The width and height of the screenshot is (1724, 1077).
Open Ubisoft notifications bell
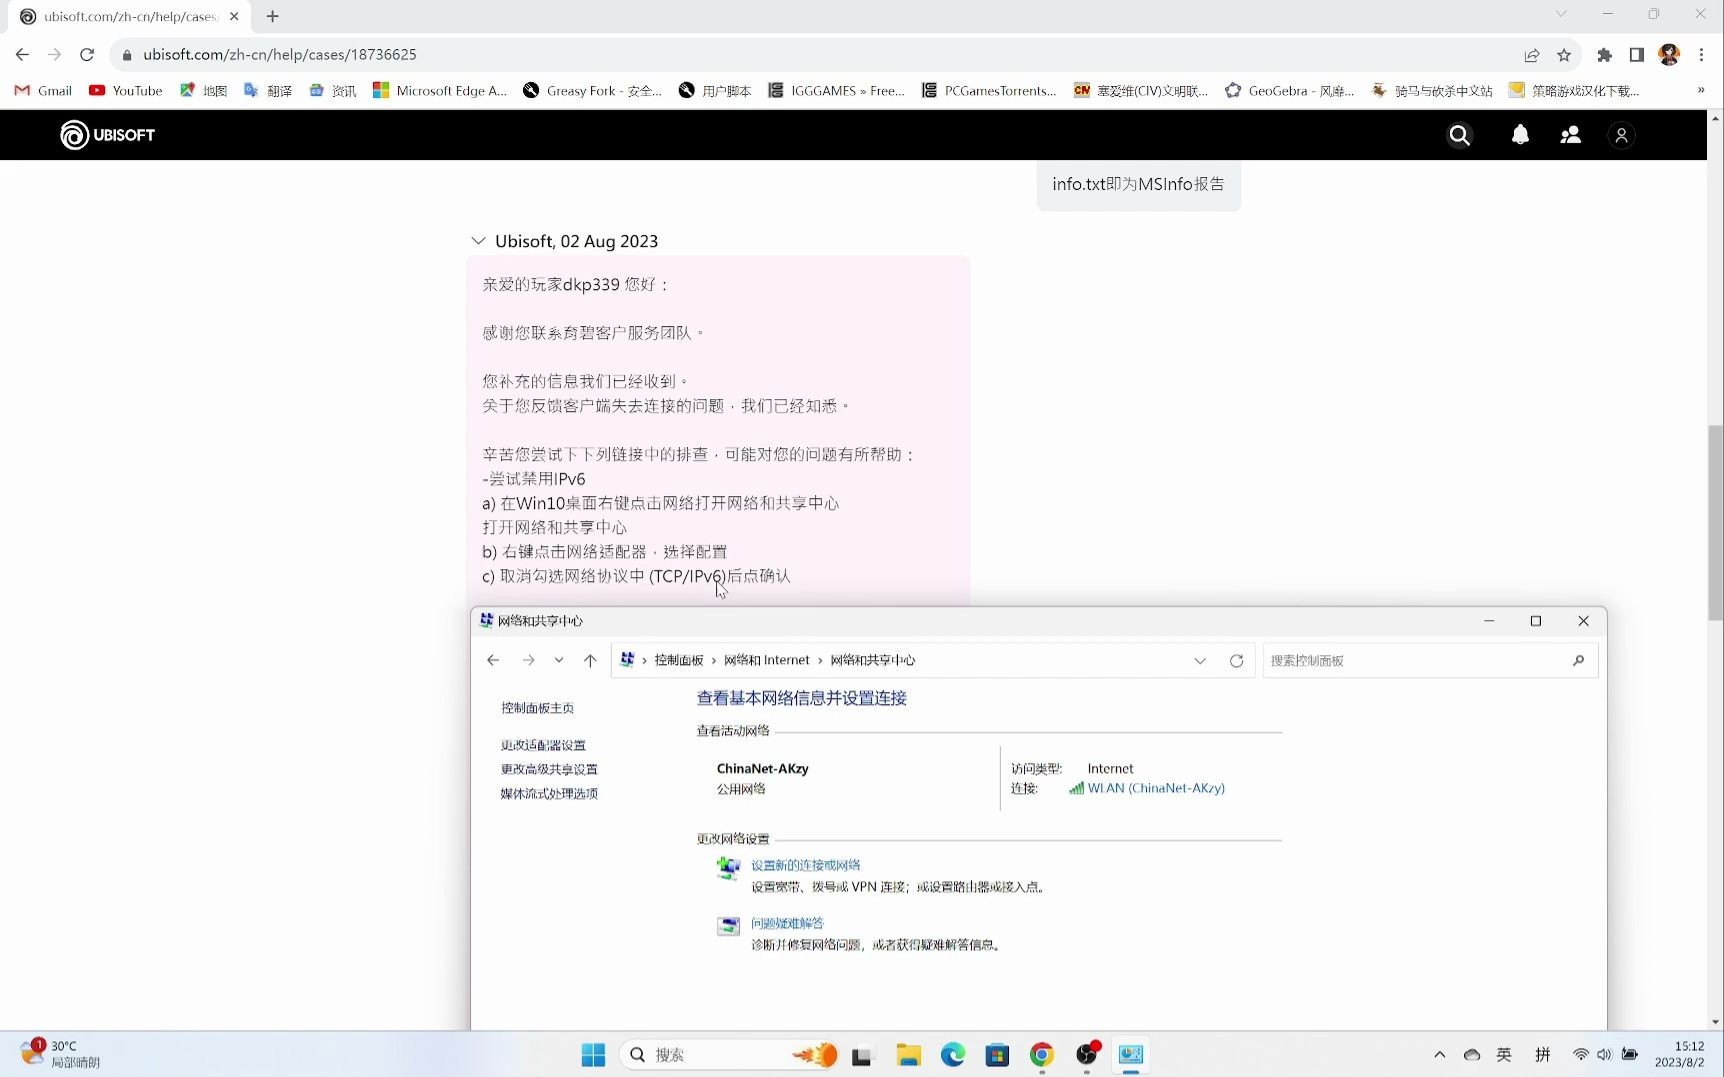(x=1520, y=135)
